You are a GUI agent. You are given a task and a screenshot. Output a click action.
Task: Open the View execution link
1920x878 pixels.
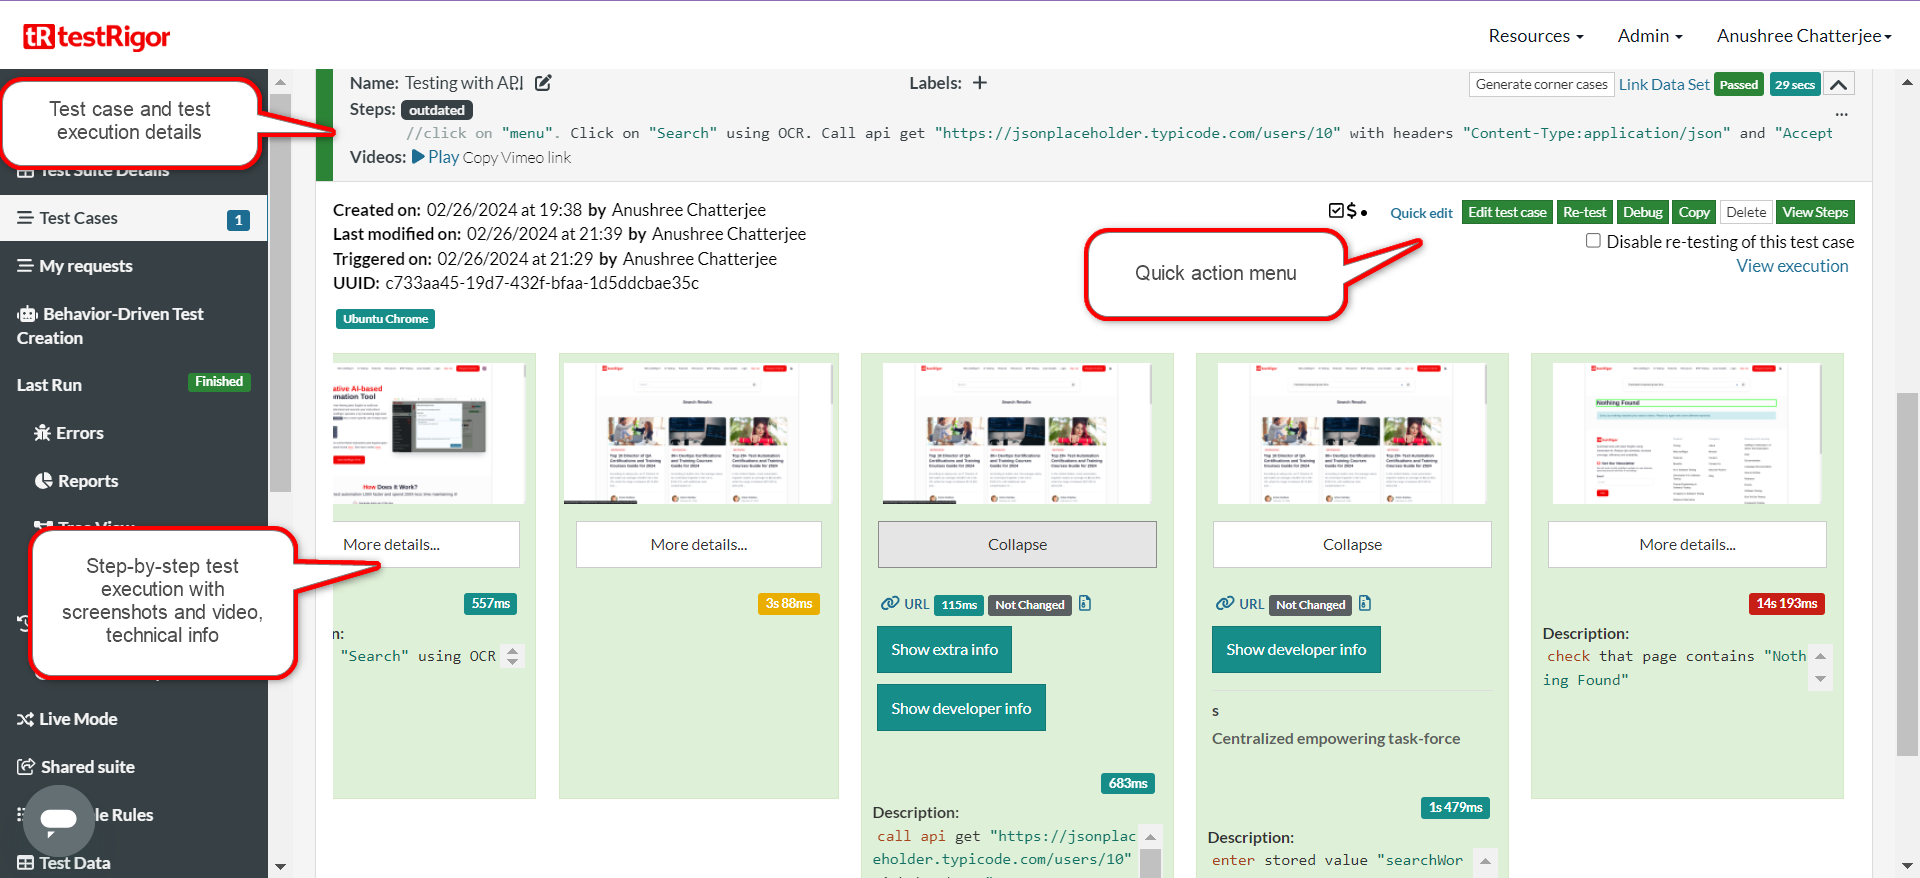pyautogui.click(x=1791, y=266)
